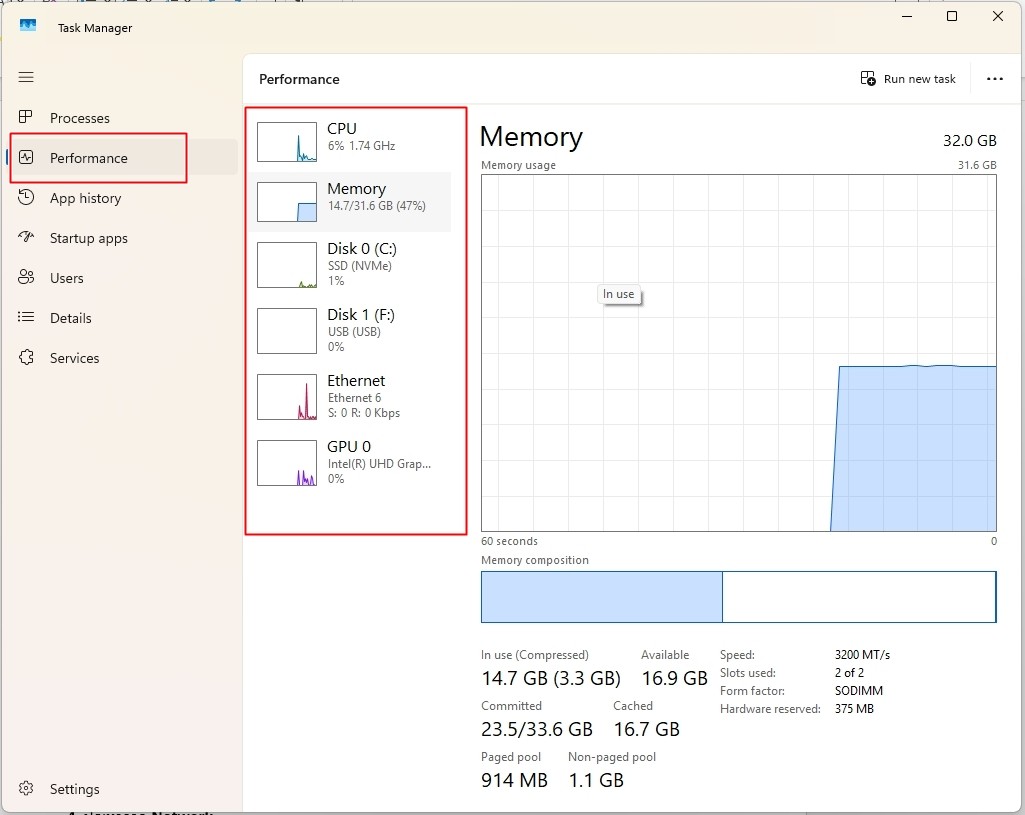Click the Services puzzle icon

(26, 358)
